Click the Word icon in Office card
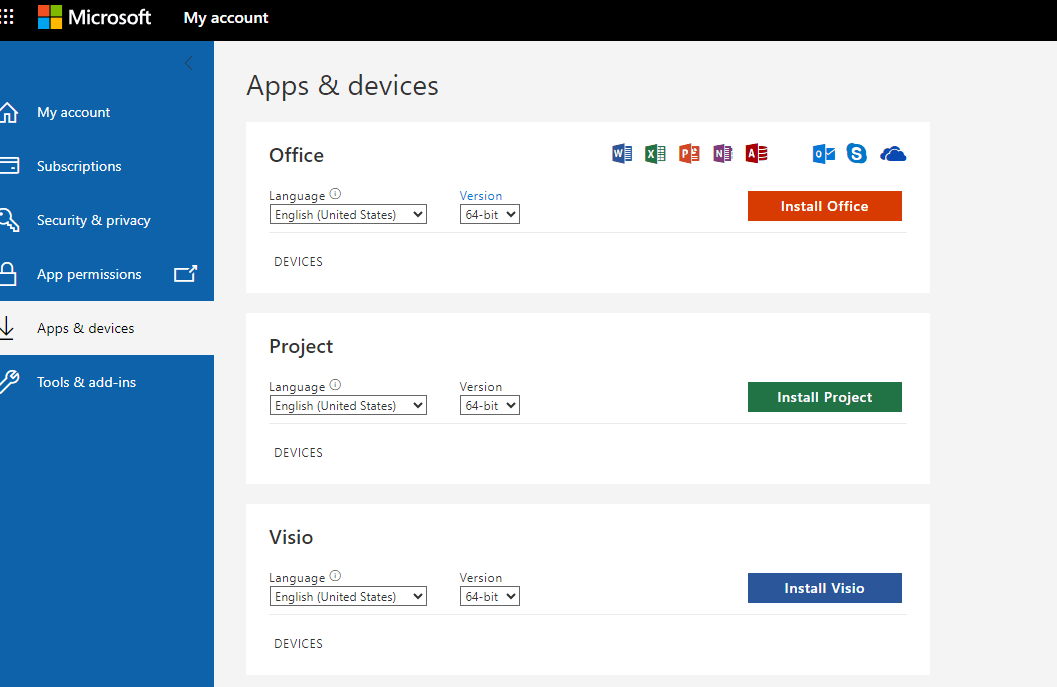The image size is (1057, 687). coord(622,154)
